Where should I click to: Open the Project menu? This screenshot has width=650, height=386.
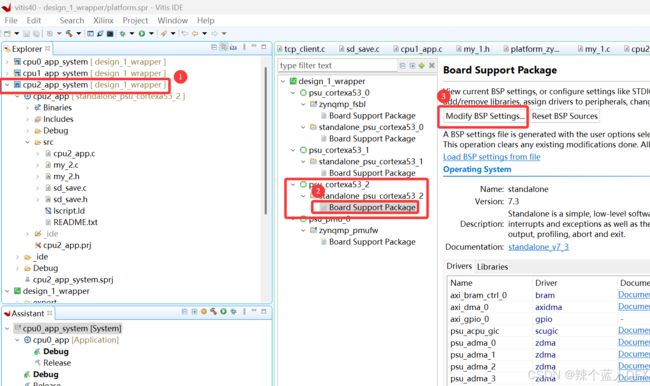(135, 21)
